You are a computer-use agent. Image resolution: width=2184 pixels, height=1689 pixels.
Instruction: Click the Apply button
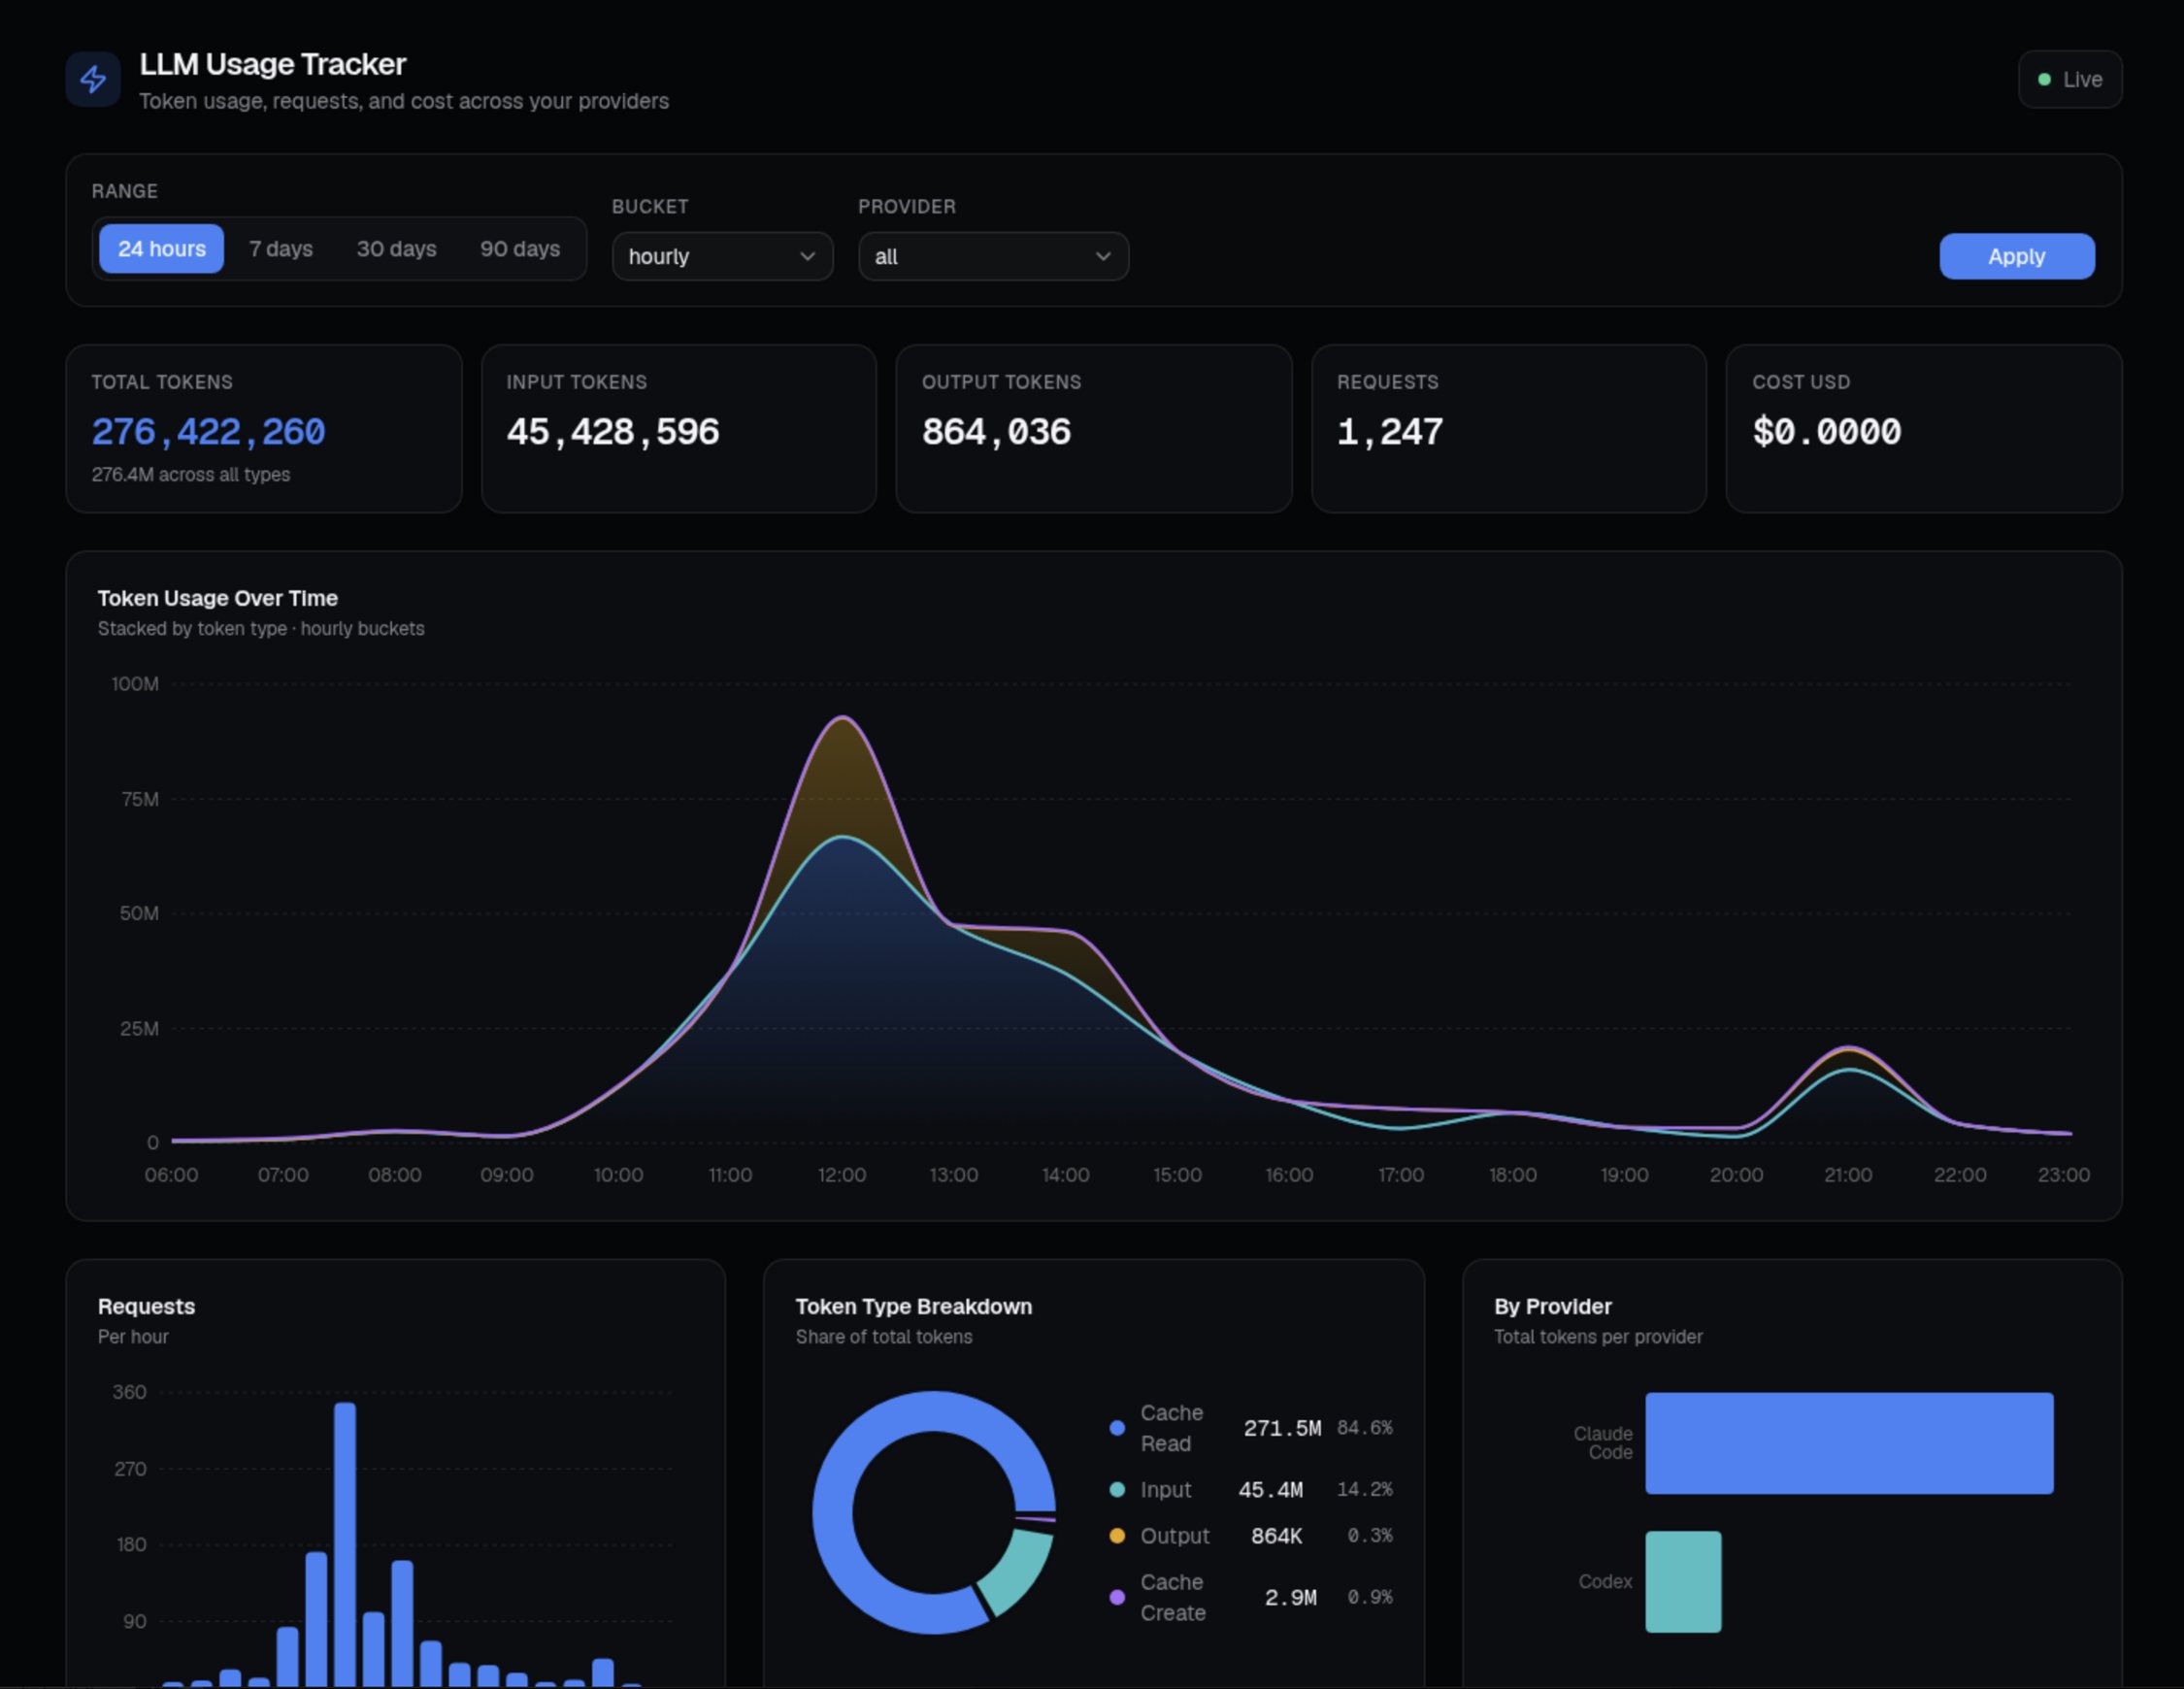pos(2016,256)
